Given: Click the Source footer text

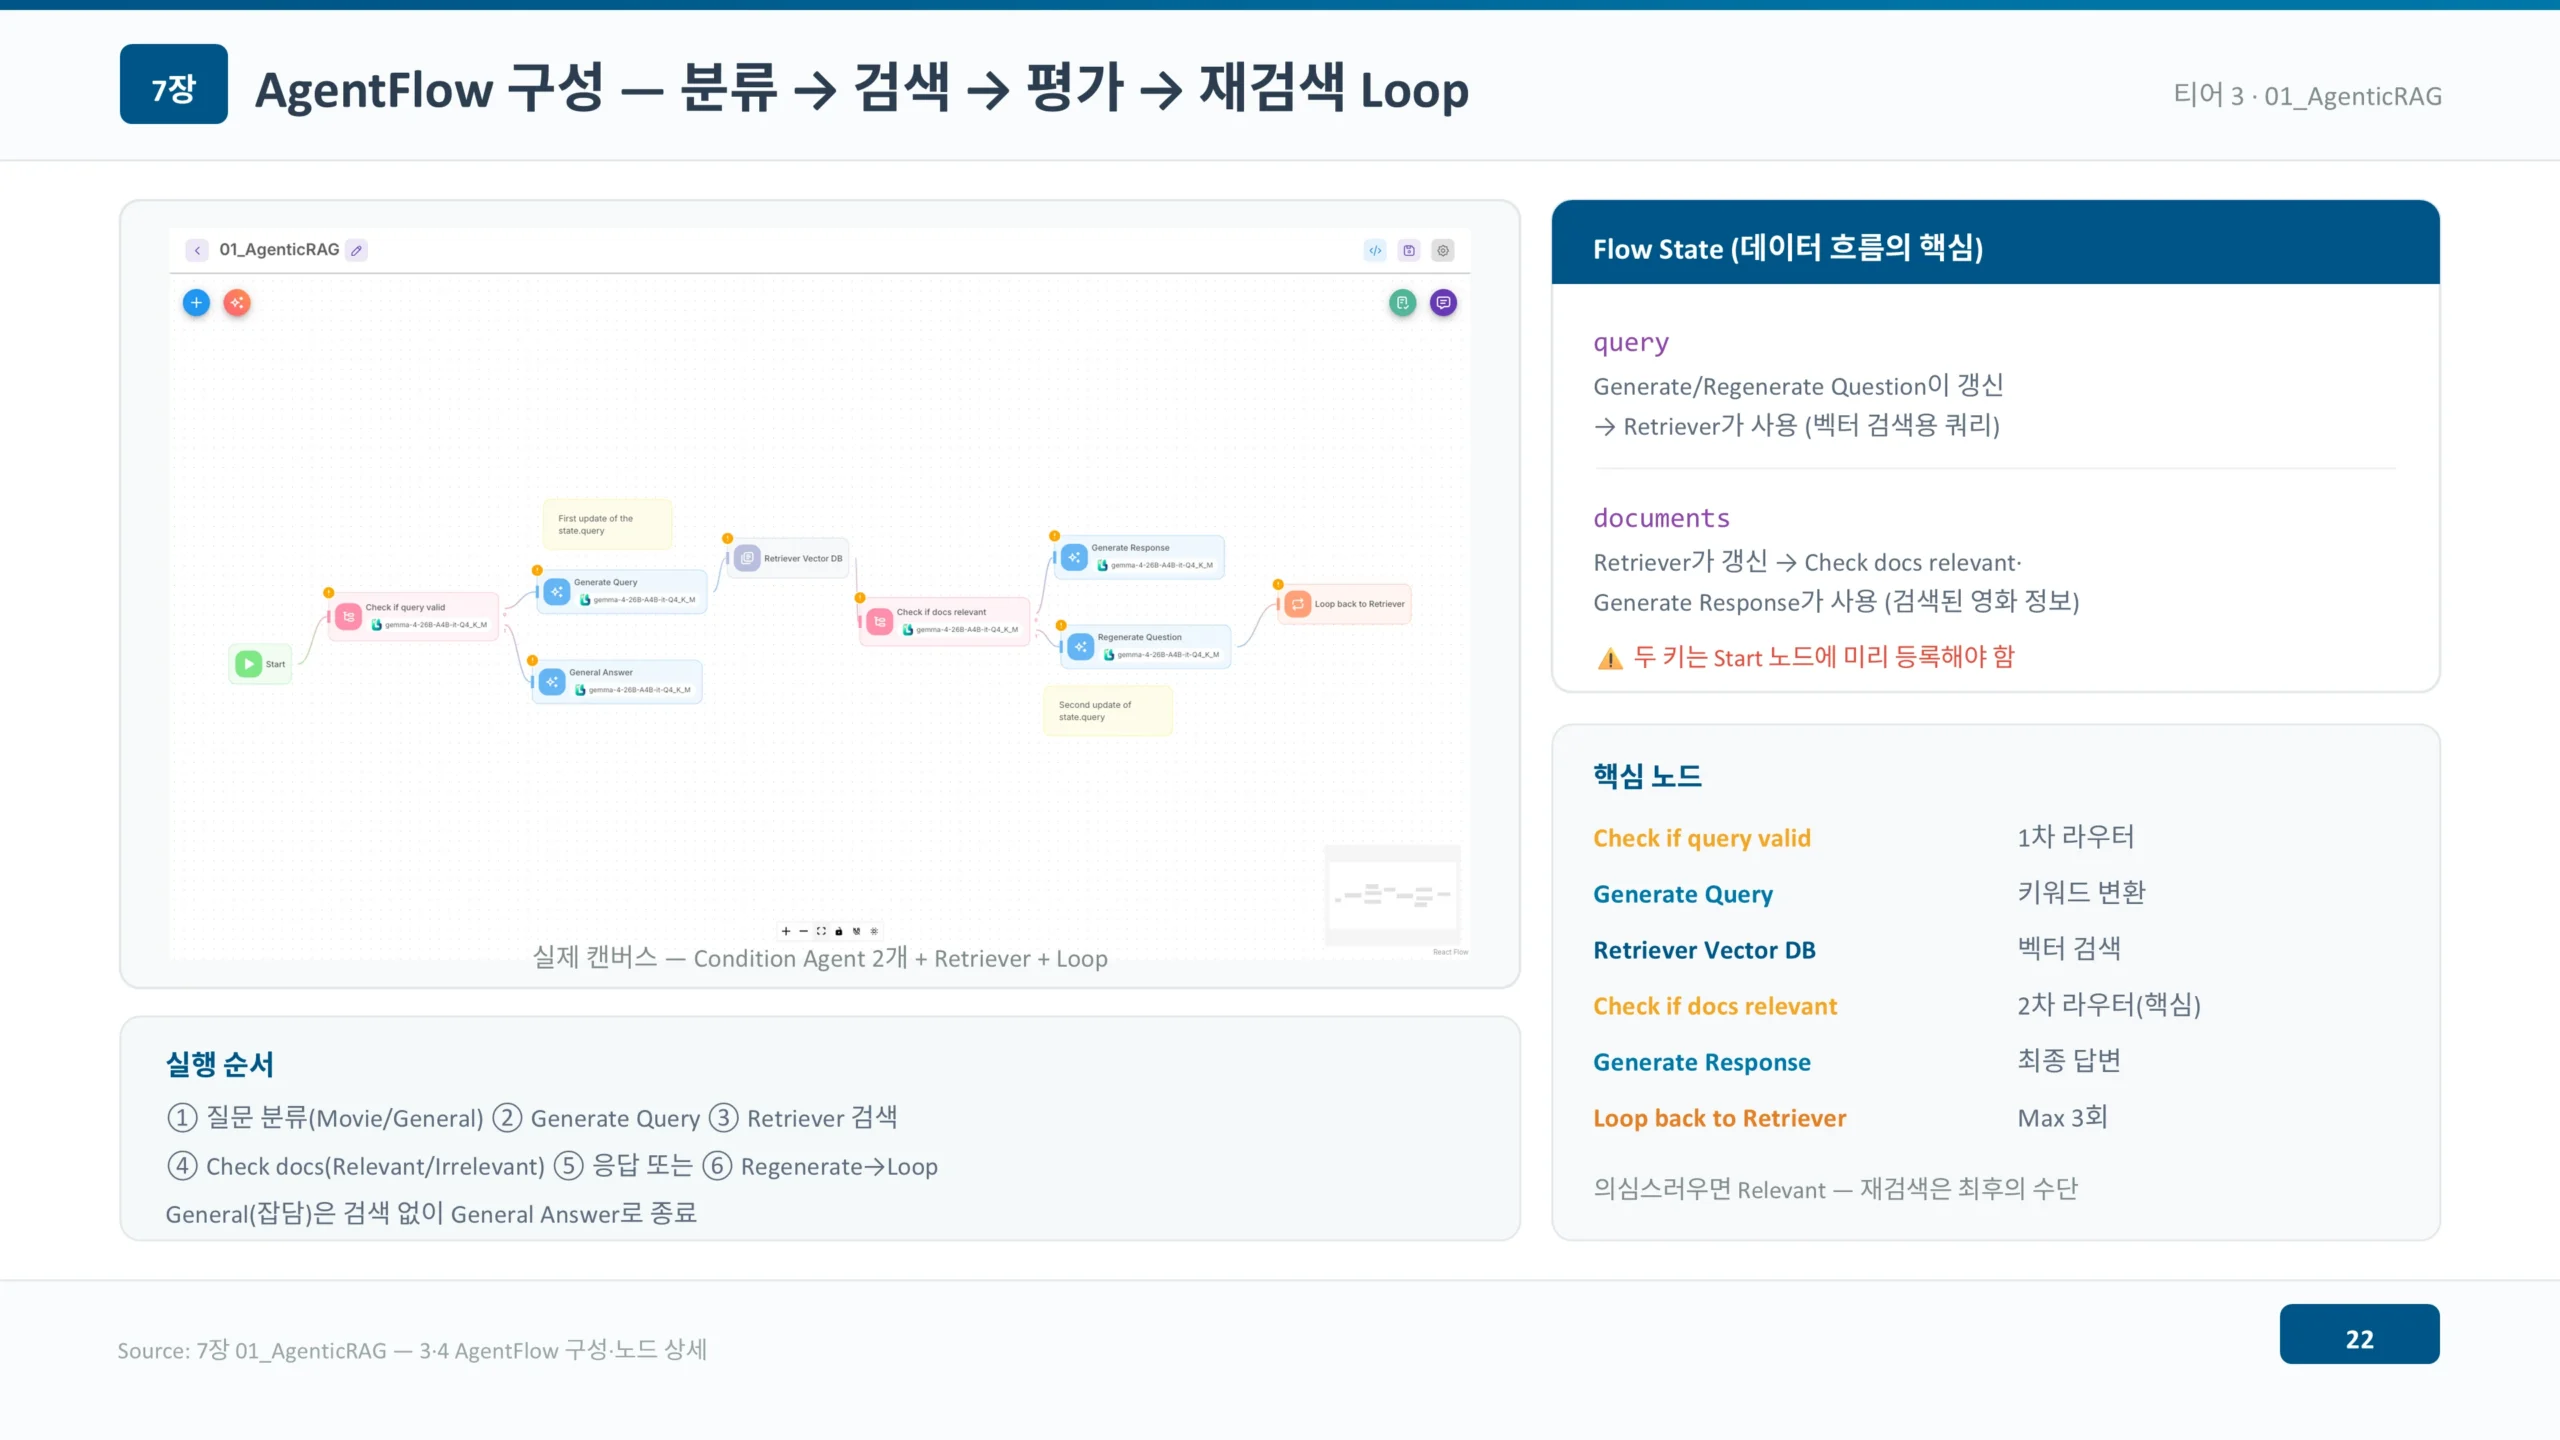Looking at the screenshot, I should (x=412, y=1350).
